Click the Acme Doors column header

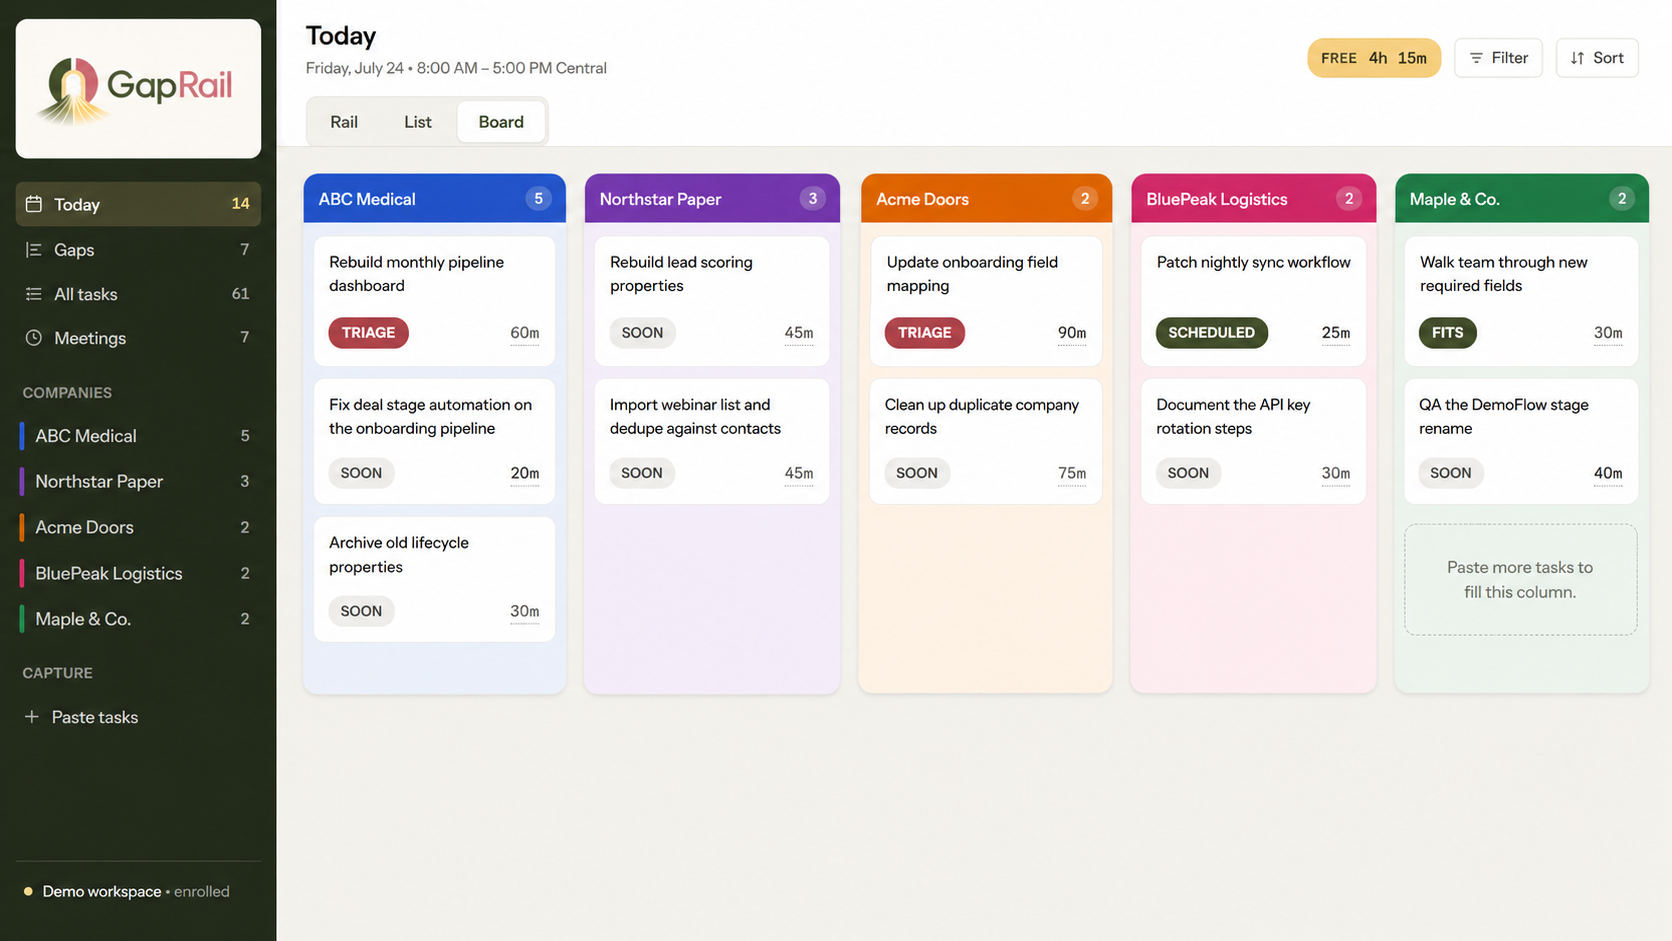point(986,199)
